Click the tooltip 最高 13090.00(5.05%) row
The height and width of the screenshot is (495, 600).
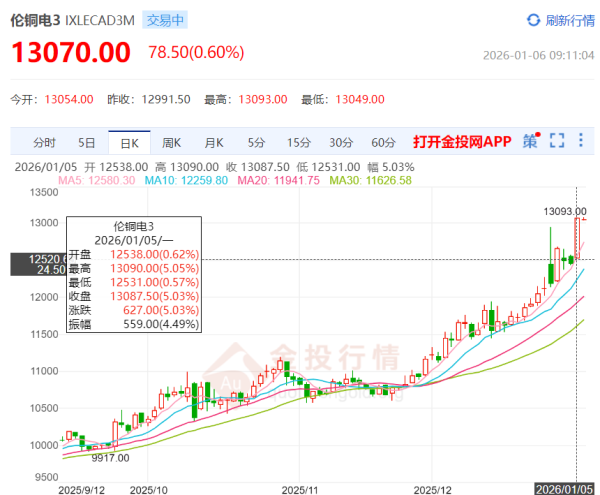click(x=134, y=268)
